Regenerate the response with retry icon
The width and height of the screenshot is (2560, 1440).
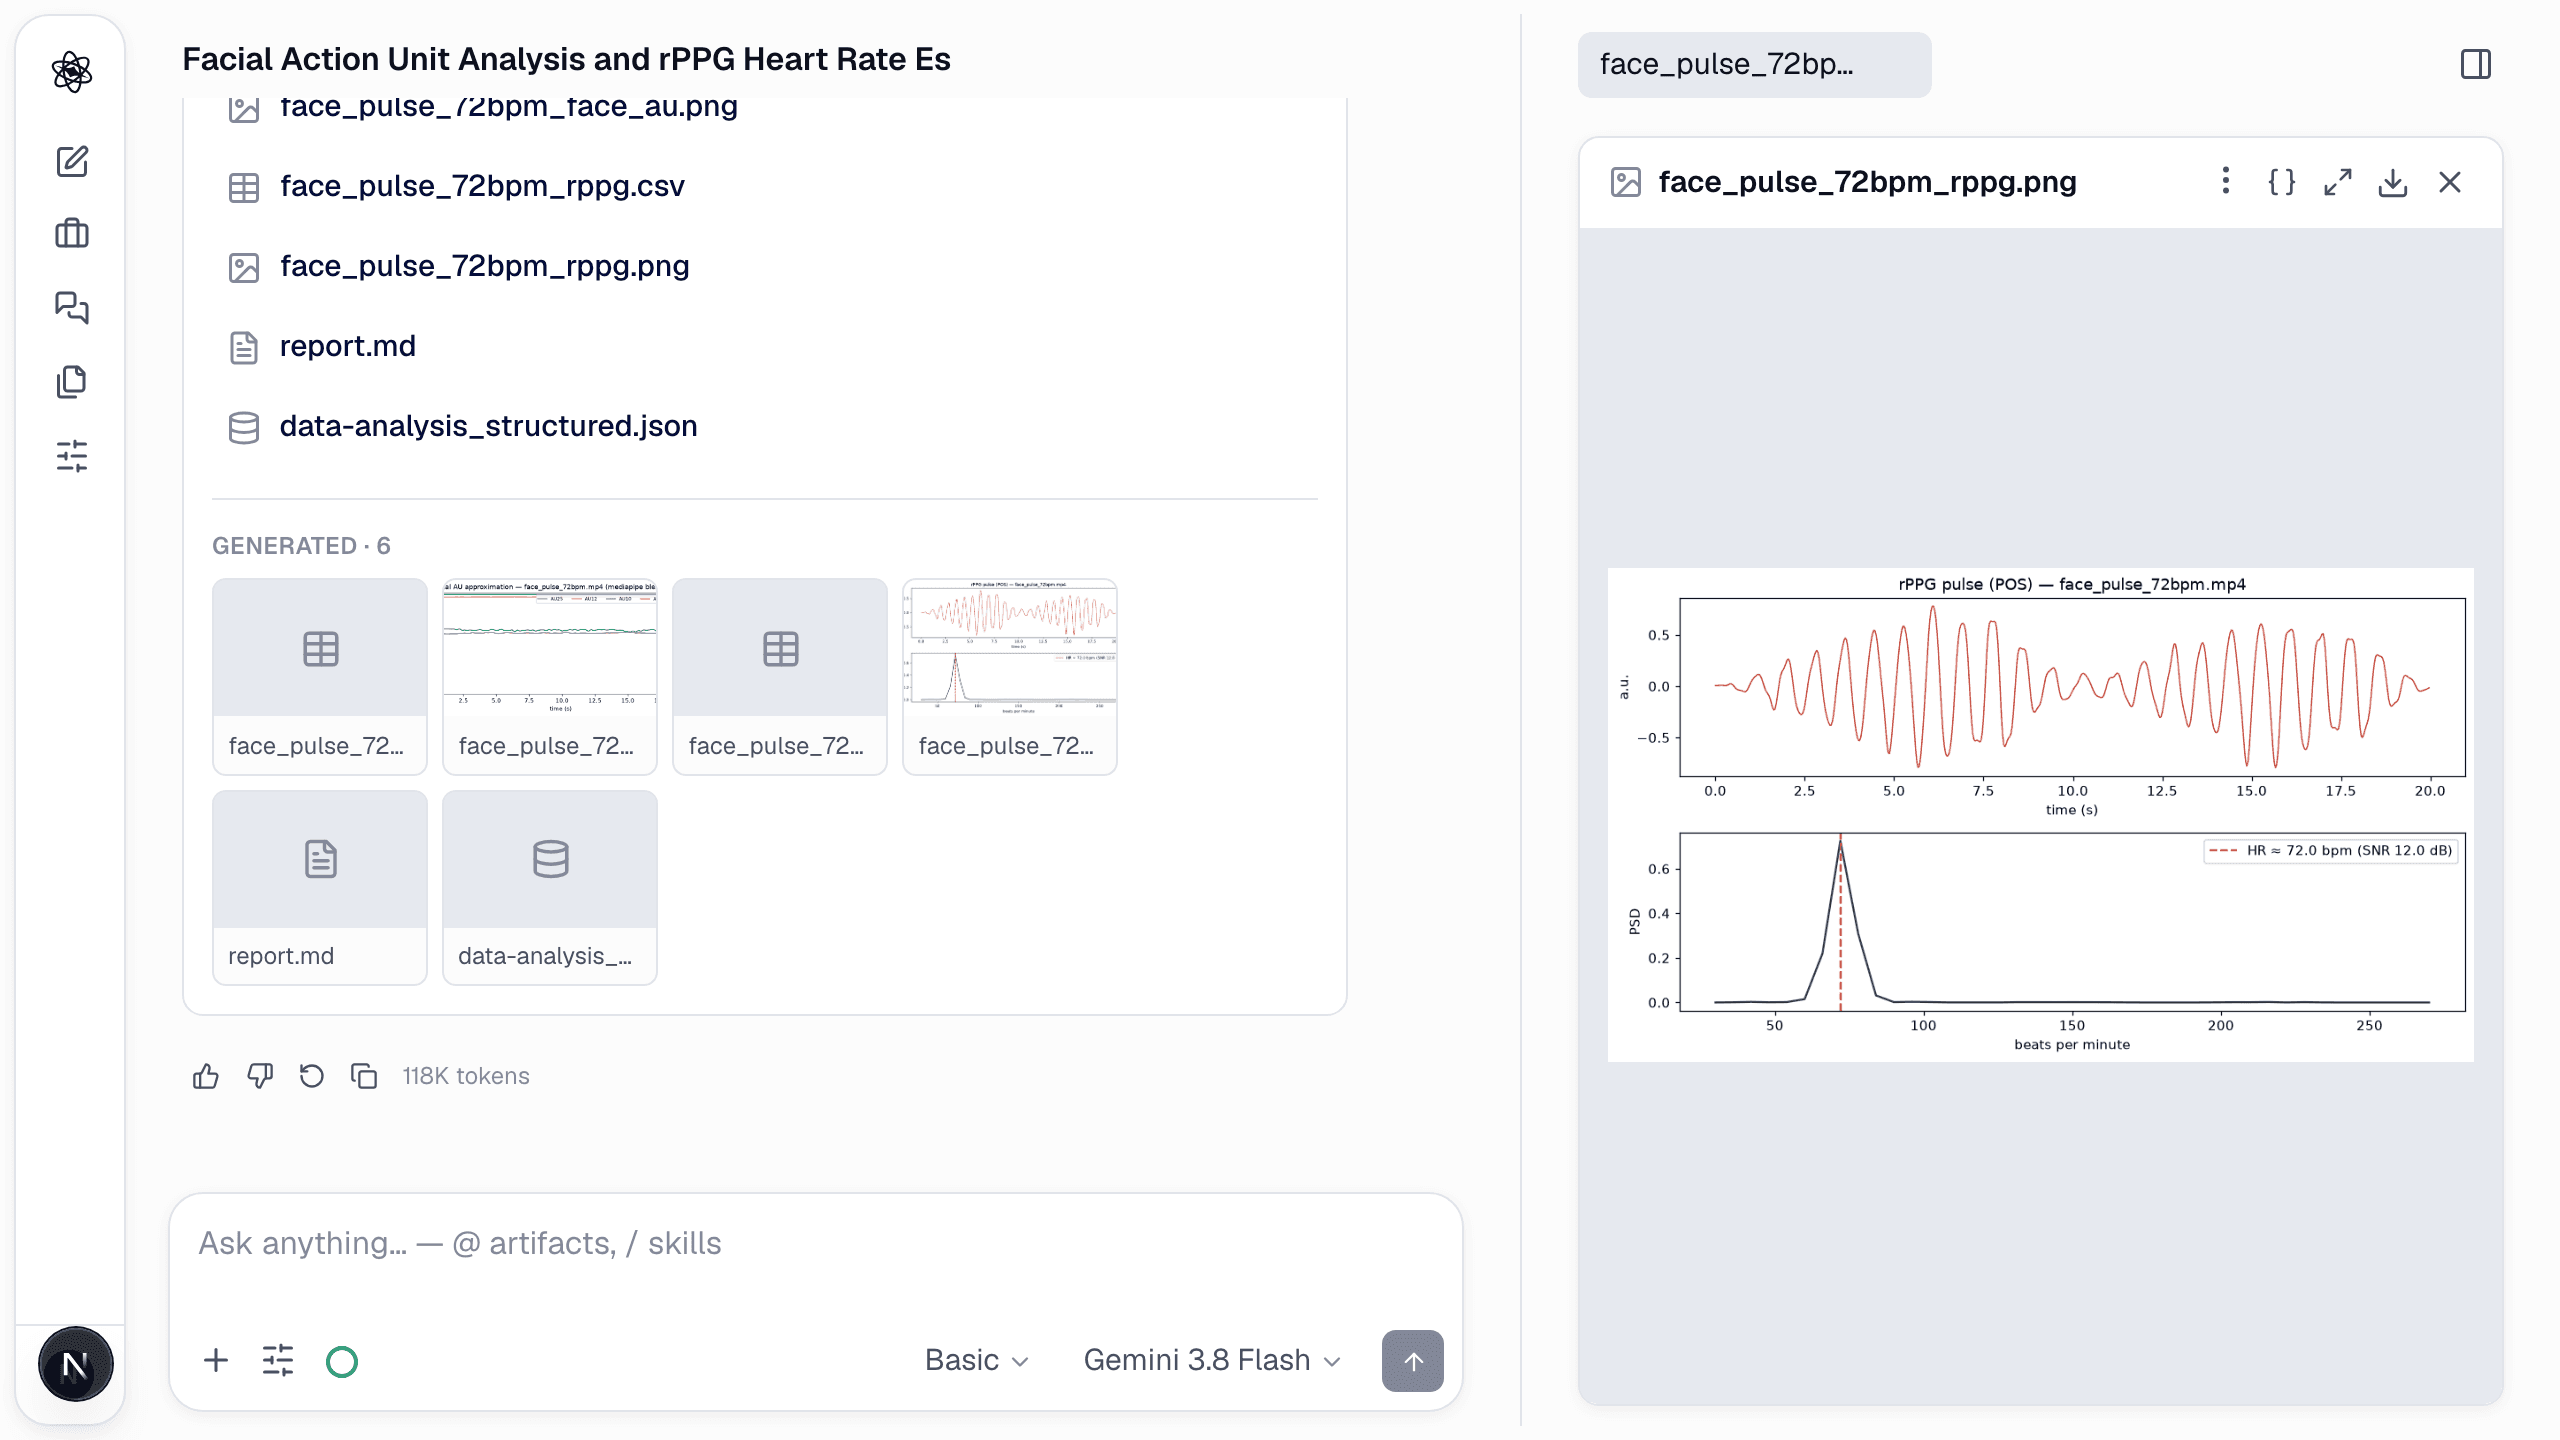(312, 1076)
